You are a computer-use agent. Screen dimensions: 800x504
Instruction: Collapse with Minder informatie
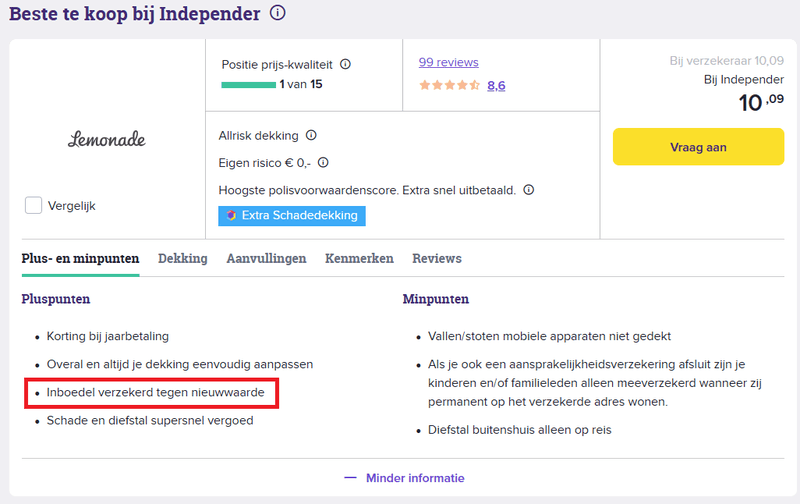tap(404, 478)
